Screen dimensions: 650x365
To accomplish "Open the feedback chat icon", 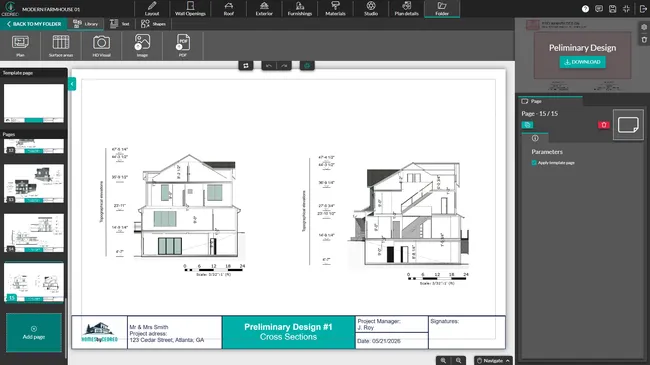I will (599, 9).
